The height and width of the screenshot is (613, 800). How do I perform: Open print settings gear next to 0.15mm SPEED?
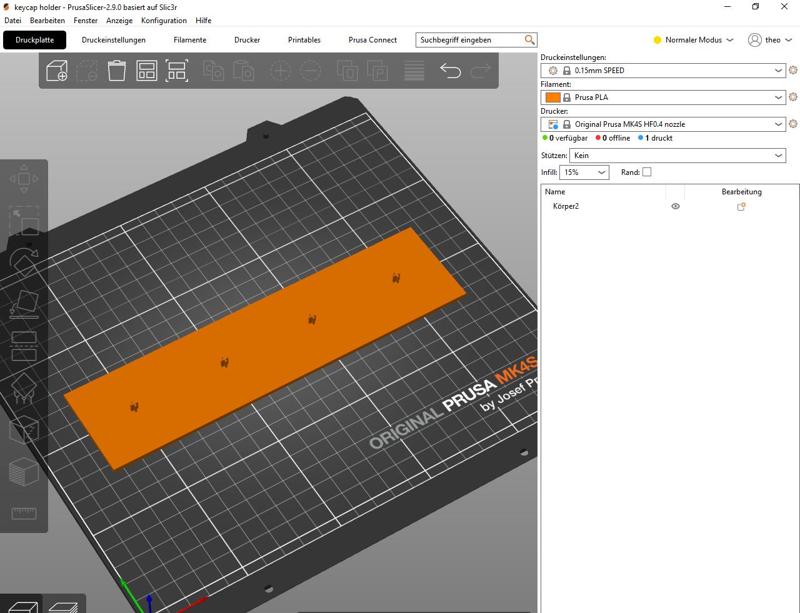792,71
